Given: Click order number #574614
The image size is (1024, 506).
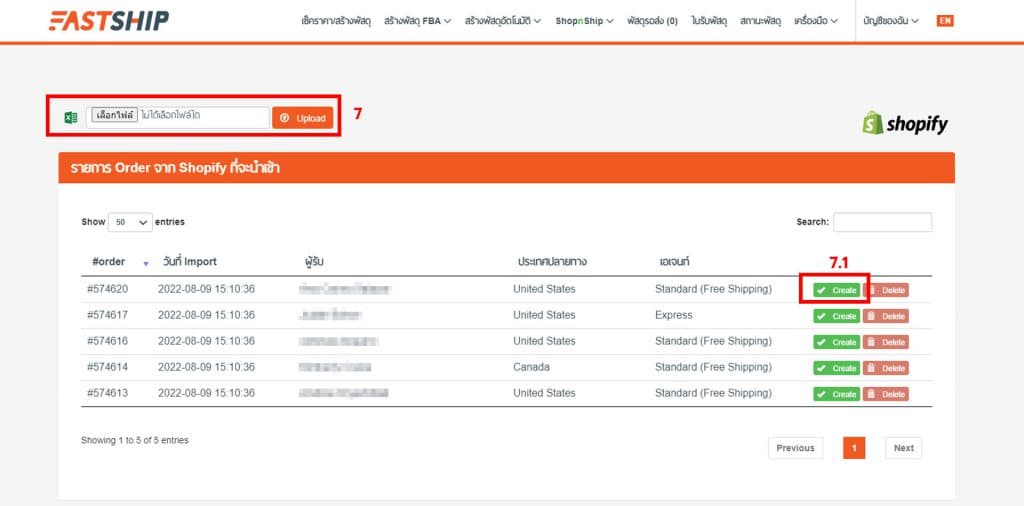Looking at the screenshot, I should [108, 368].
